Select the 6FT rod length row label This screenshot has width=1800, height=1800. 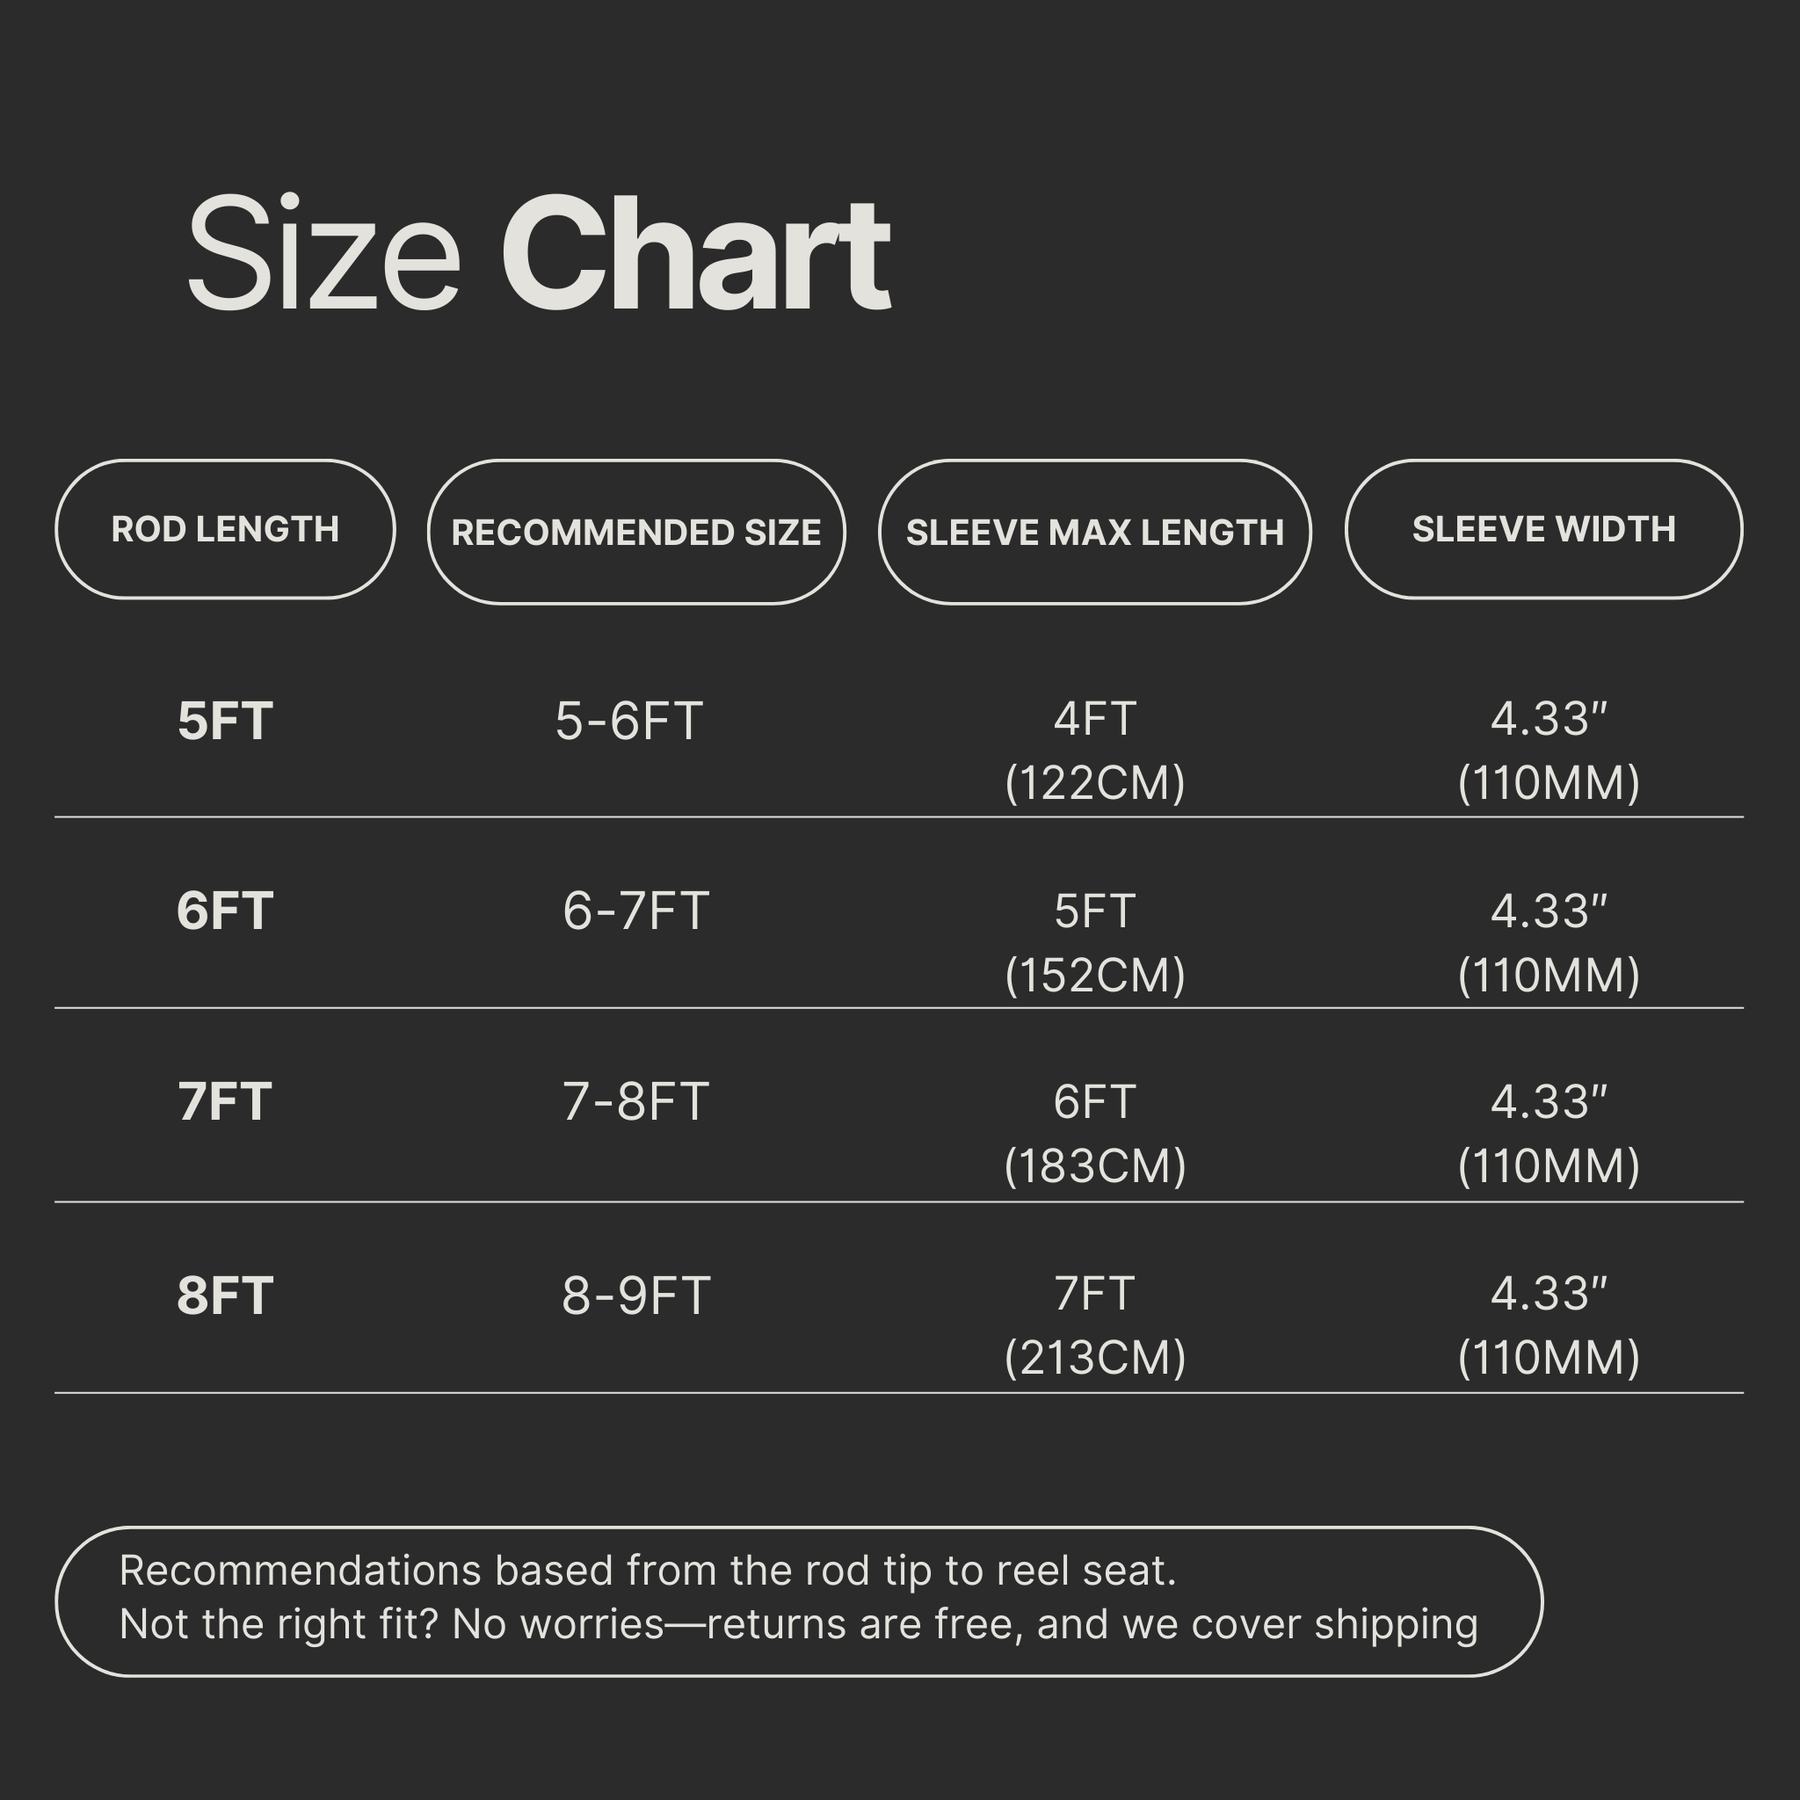pos(225,911)
